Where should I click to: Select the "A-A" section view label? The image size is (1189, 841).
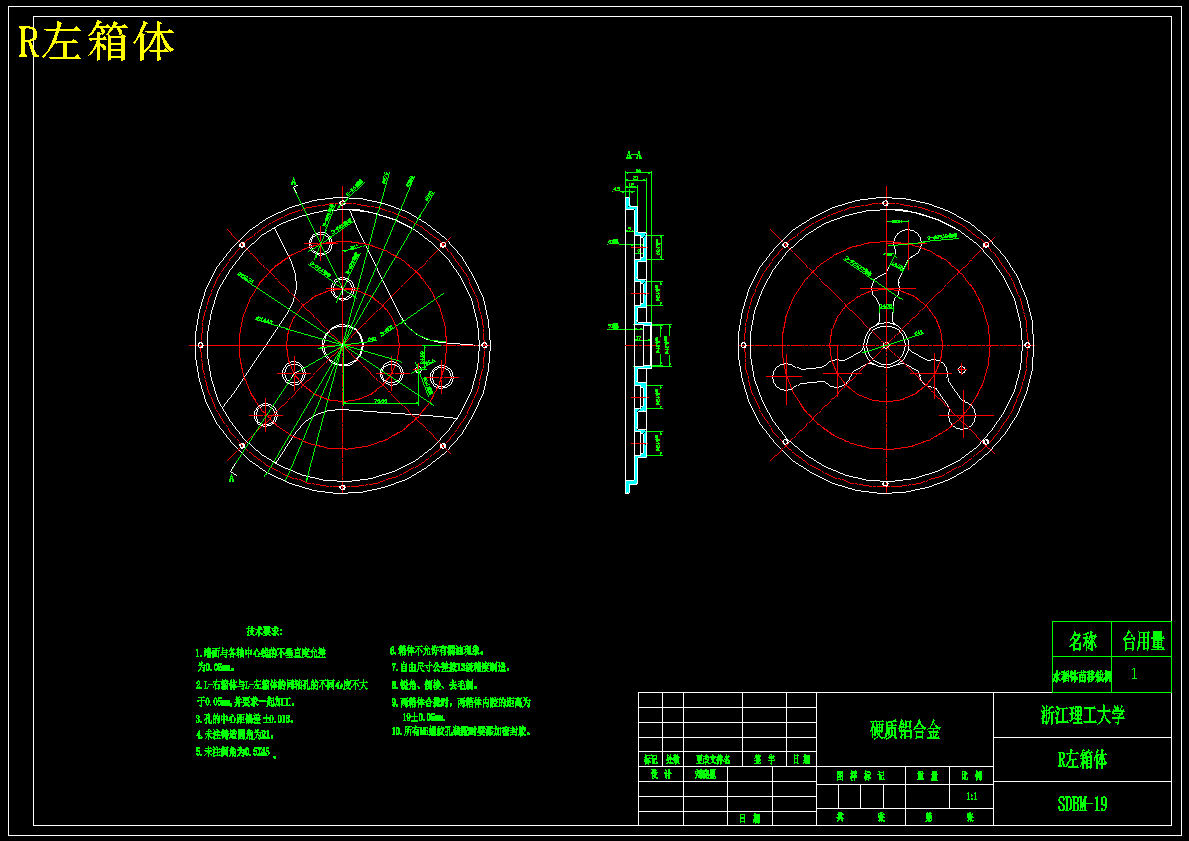tap(634, 155)
